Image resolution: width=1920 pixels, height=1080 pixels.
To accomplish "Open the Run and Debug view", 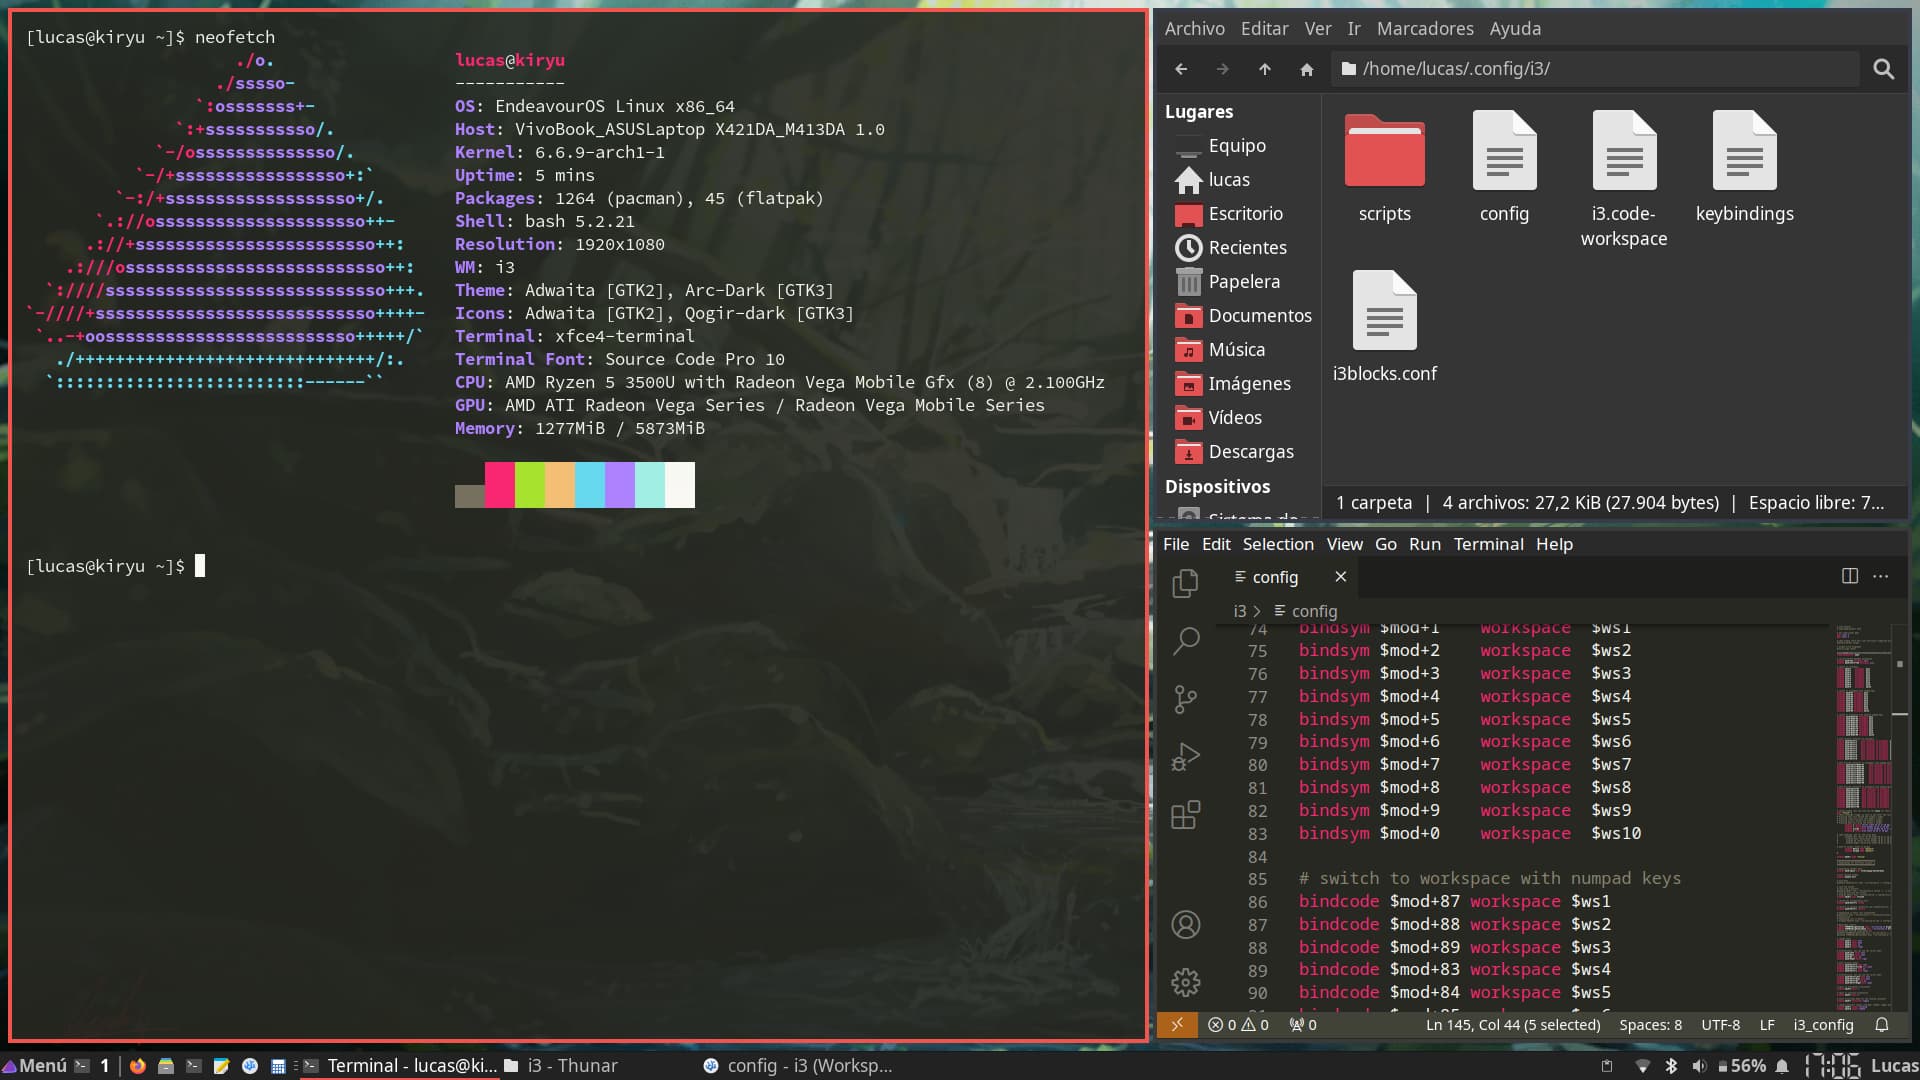I will point(1185,757).
